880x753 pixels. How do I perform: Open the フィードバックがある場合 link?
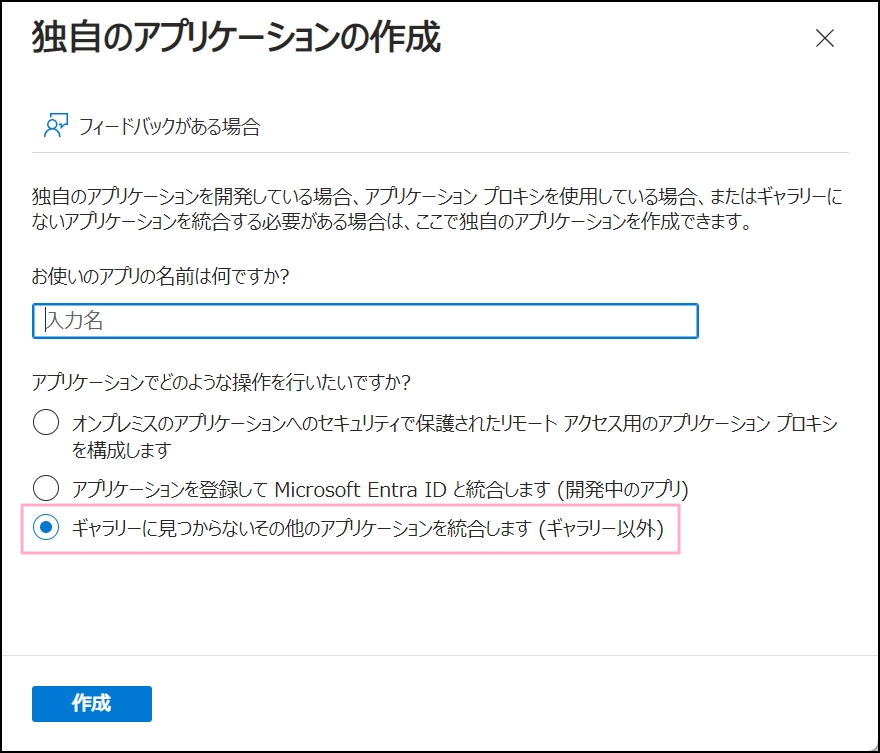point(168,127)
